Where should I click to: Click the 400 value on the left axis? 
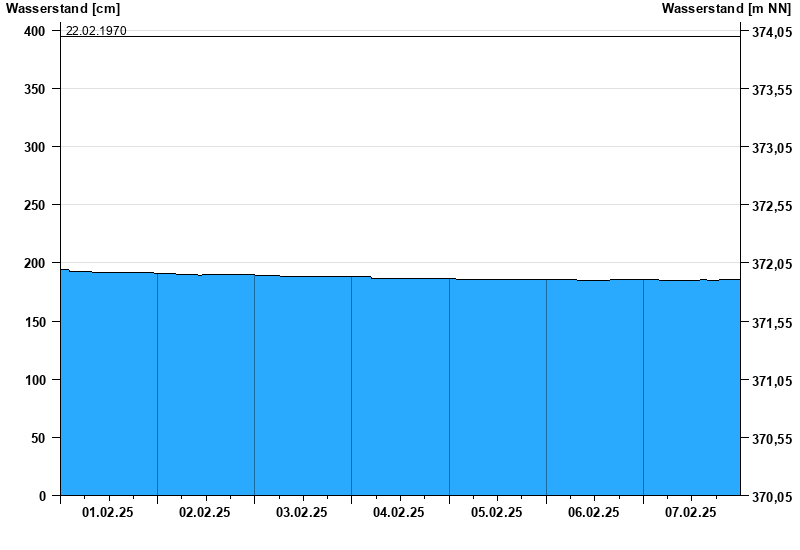tap(36, 31)
